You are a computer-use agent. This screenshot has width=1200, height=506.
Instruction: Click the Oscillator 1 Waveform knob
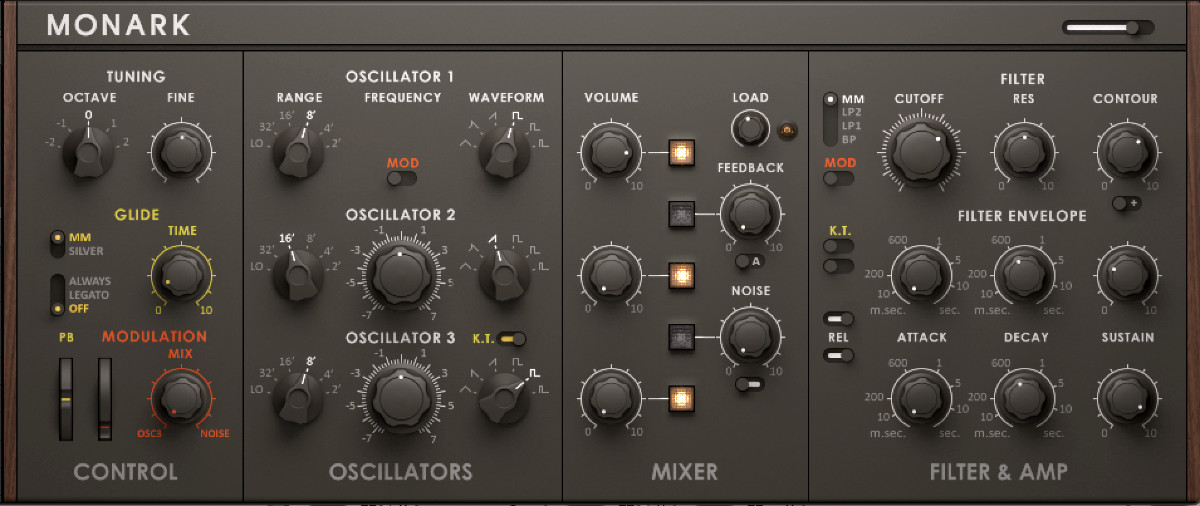point(504,151)
